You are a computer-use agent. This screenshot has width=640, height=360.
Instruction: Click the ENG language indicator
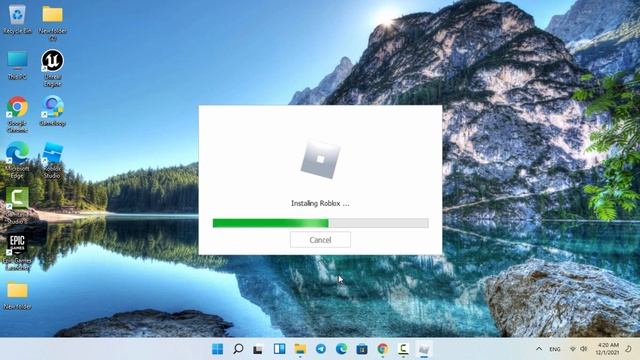coord(555,349)
